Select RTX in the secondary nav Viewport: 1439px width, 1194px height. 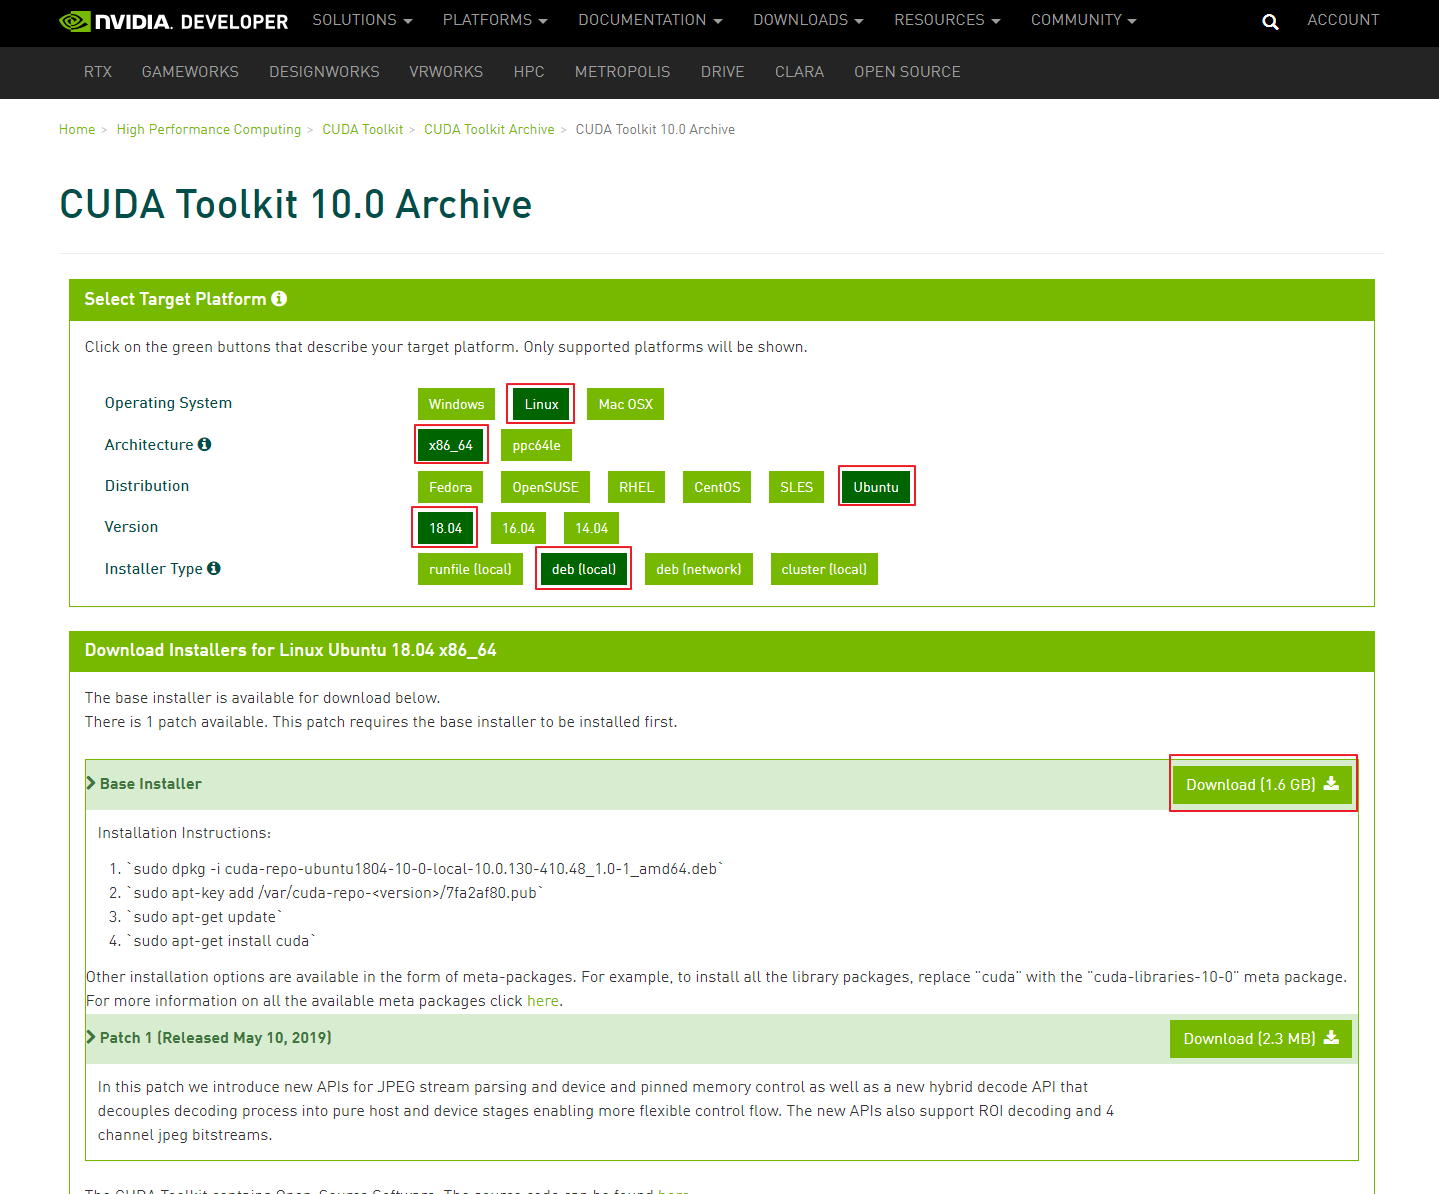point(98,72)
